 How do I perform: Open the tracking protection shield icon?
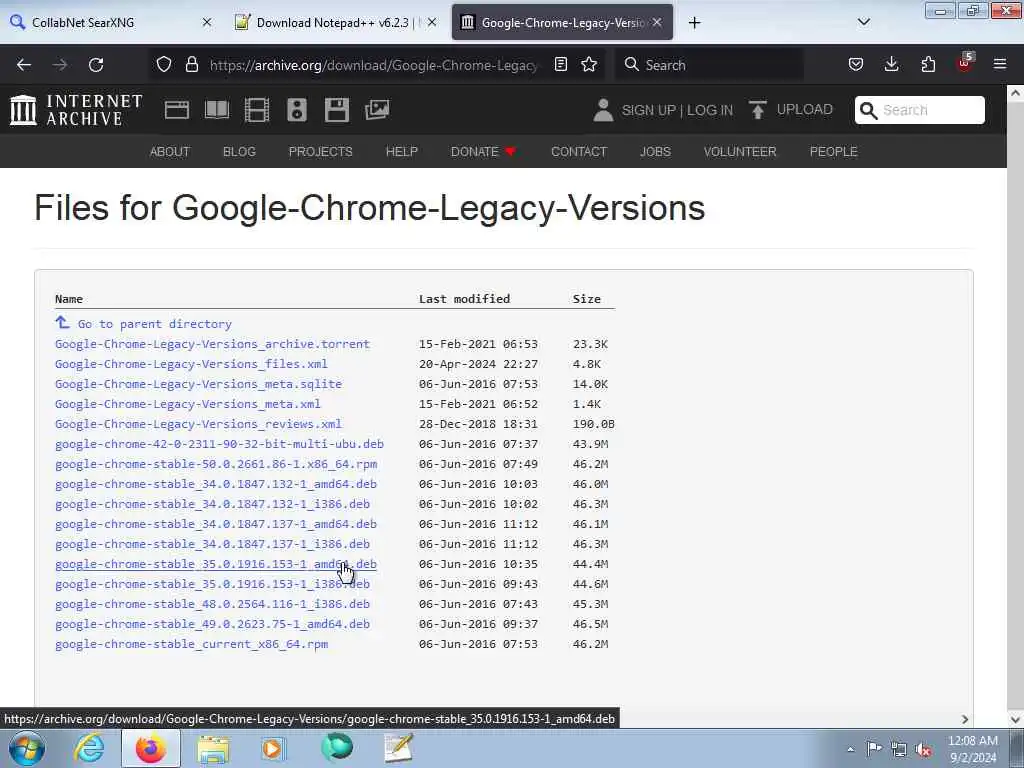pos(164,64)
